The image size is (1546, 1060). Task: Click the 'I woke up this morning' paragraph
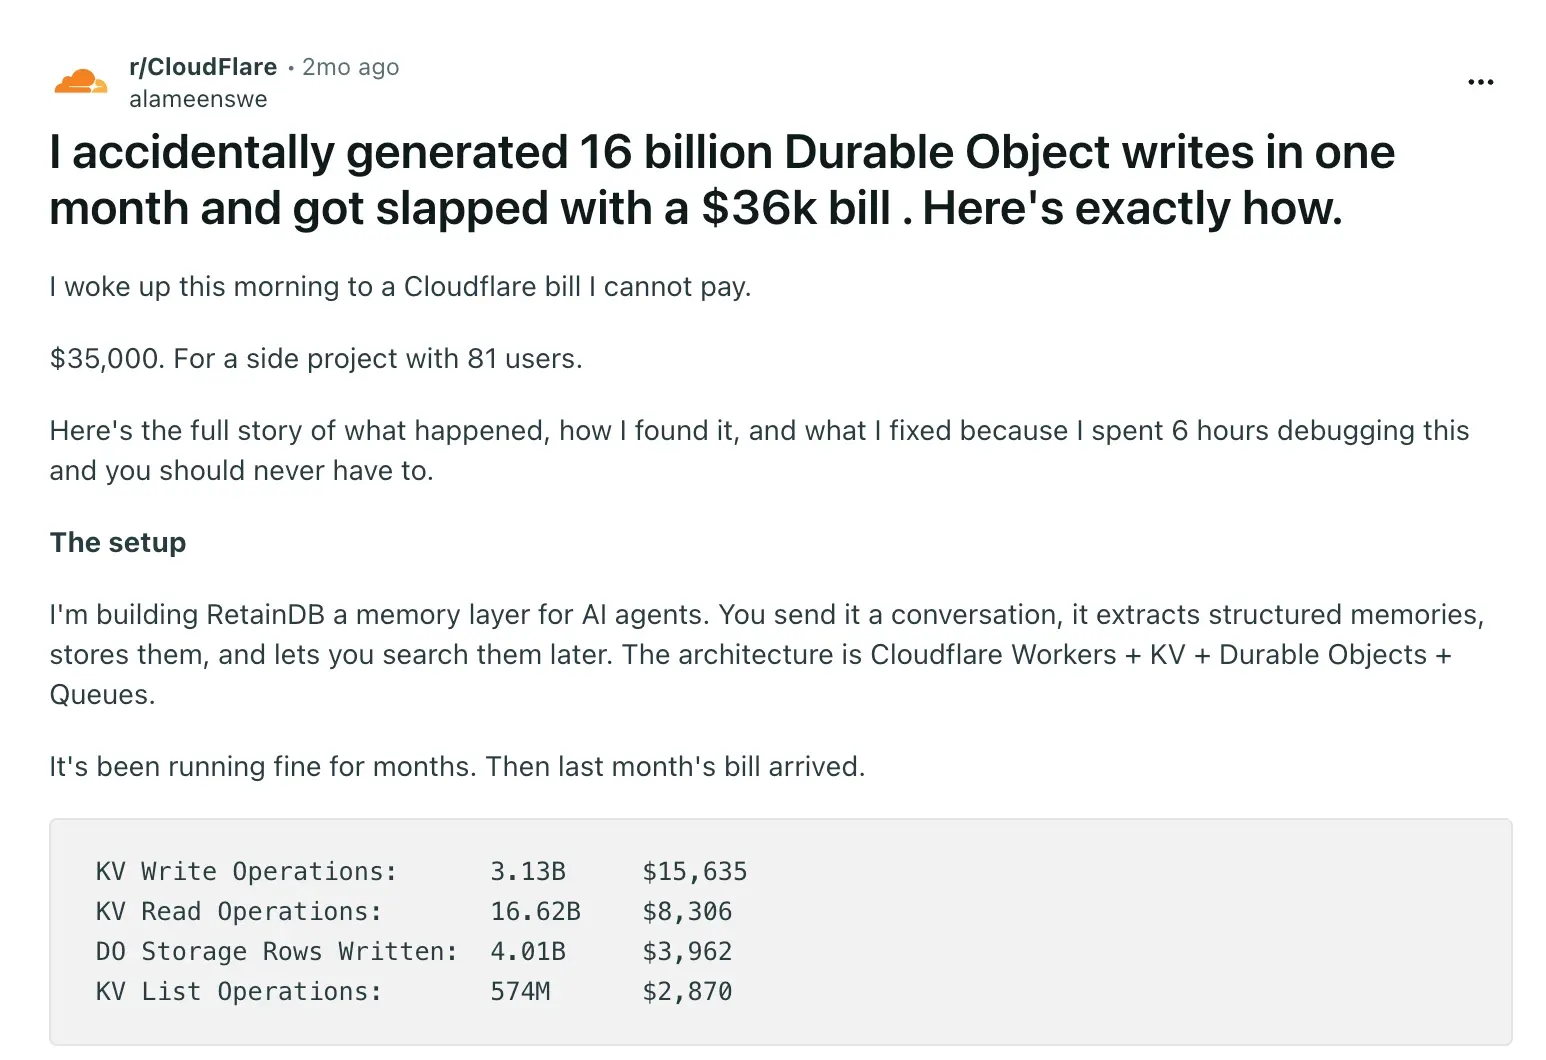coord(400,287)
